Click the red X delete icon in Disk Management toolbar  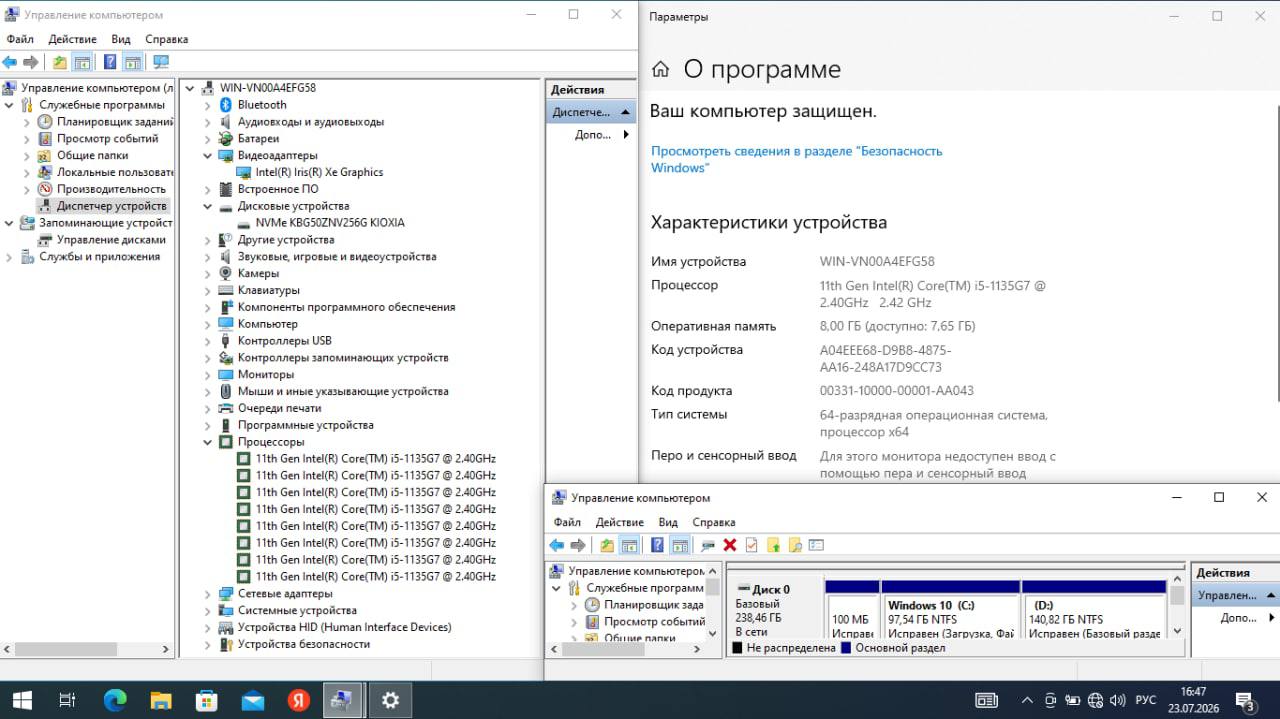click(730, 545)
